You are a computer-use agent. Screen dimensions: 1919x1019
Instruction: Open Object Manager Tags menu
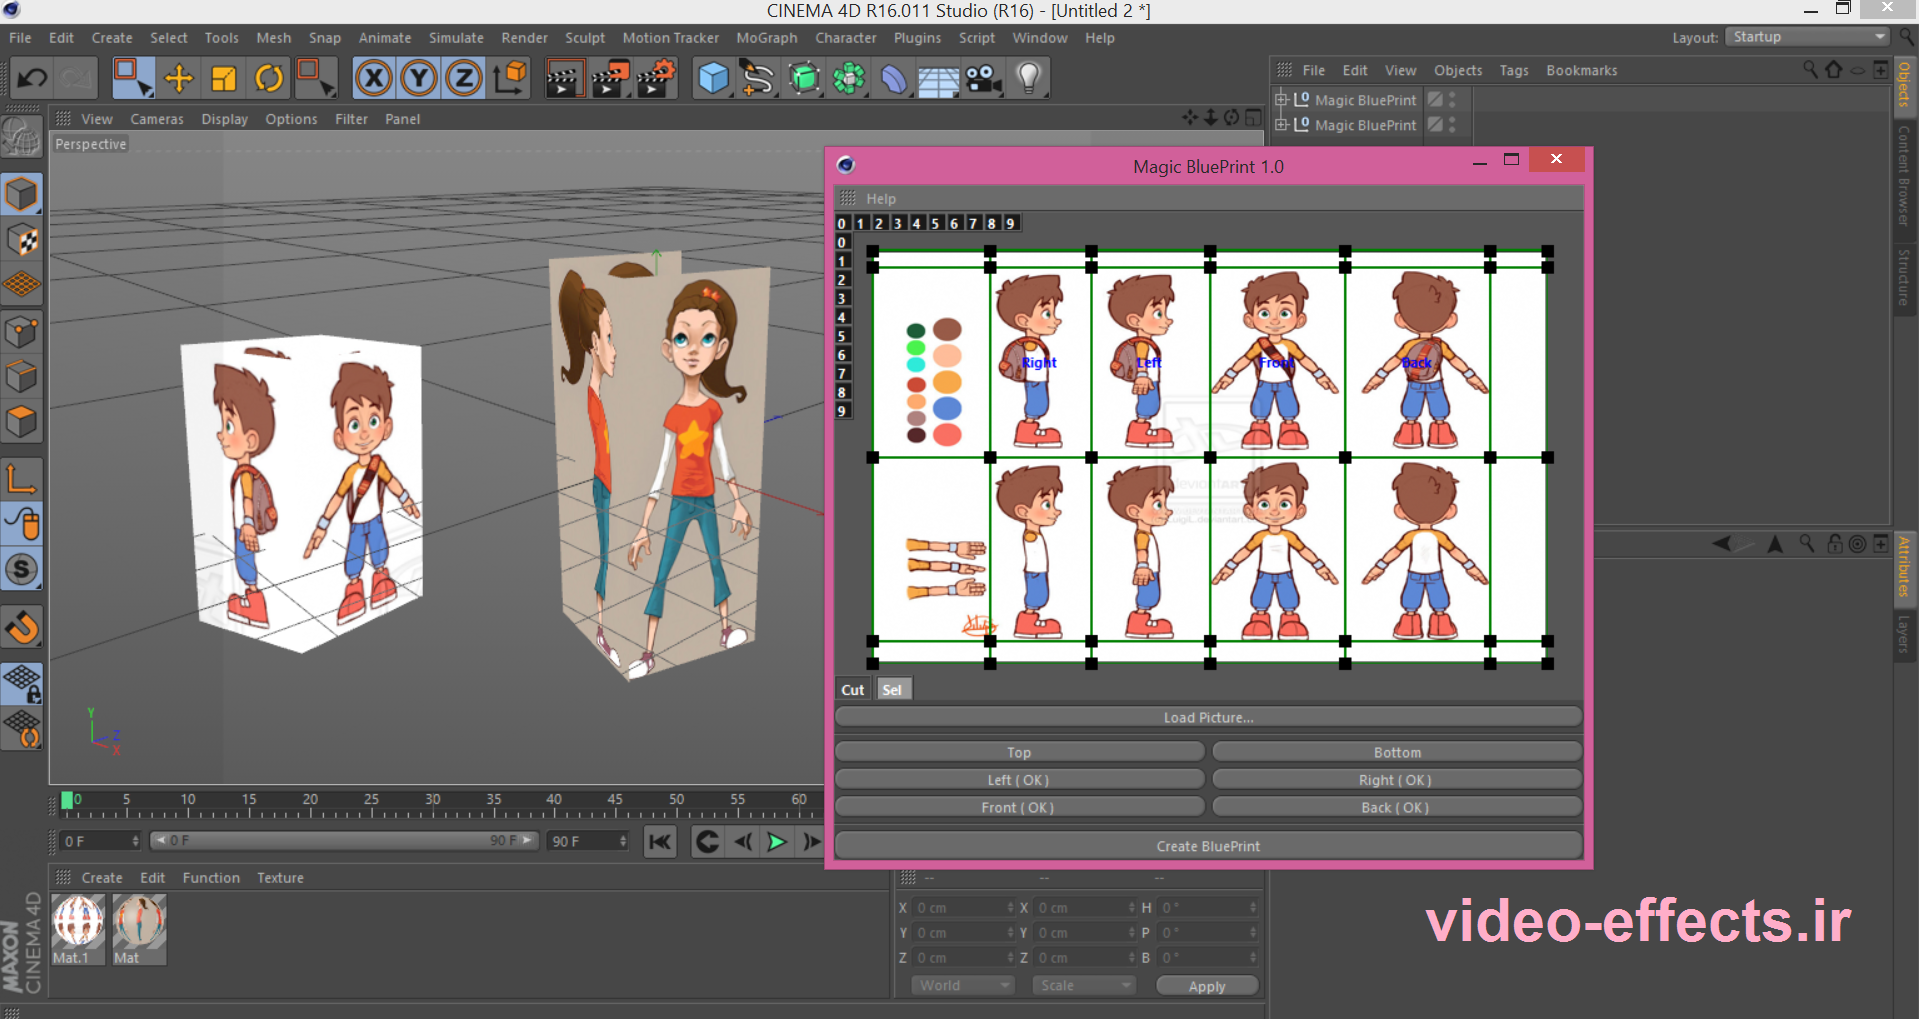pyautogui.click(x=1514, y=71)
